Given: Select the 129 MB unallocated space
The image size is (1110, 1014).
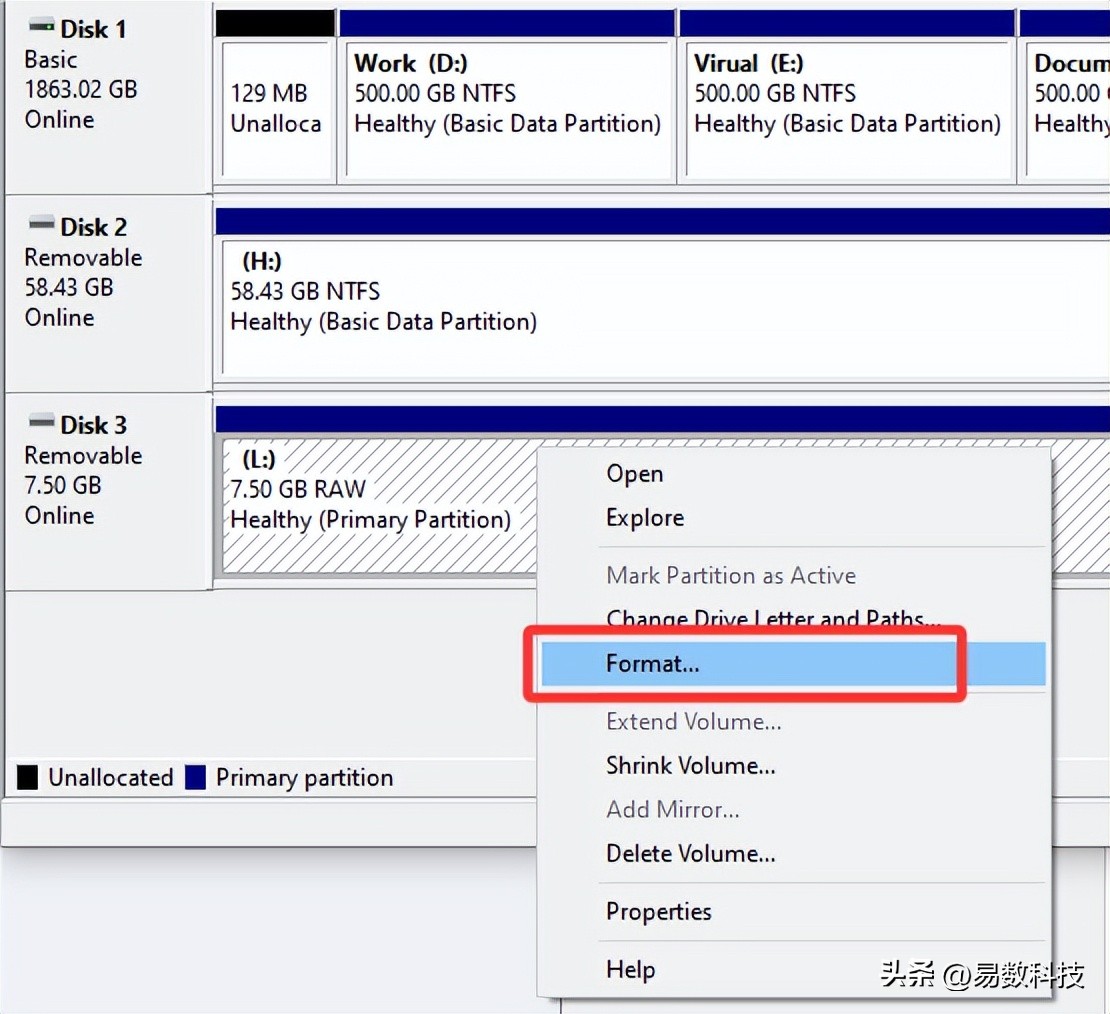Looking at the screenshot, I should point(276,108).
